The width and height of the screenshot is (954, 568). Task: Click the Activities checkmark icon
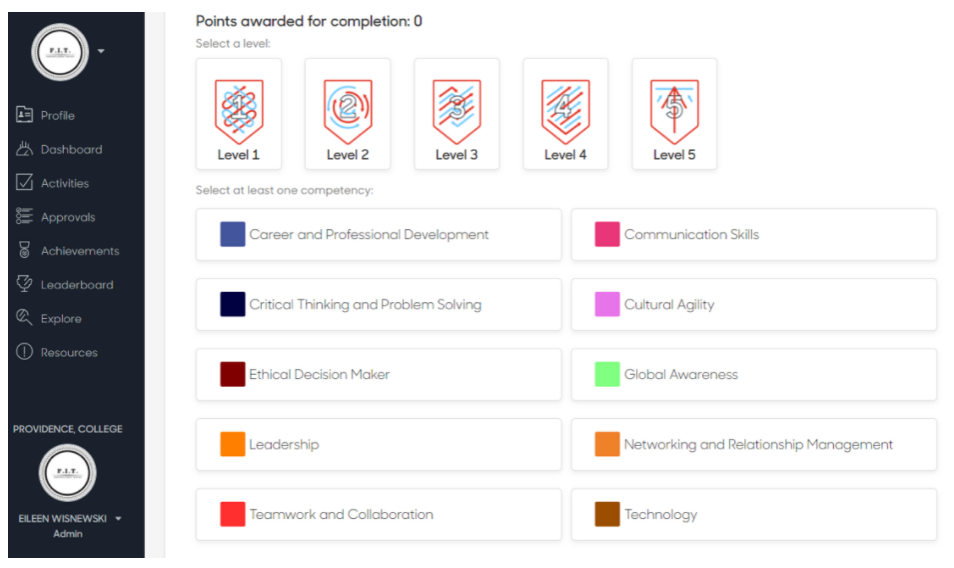click(x=25, y=183)
